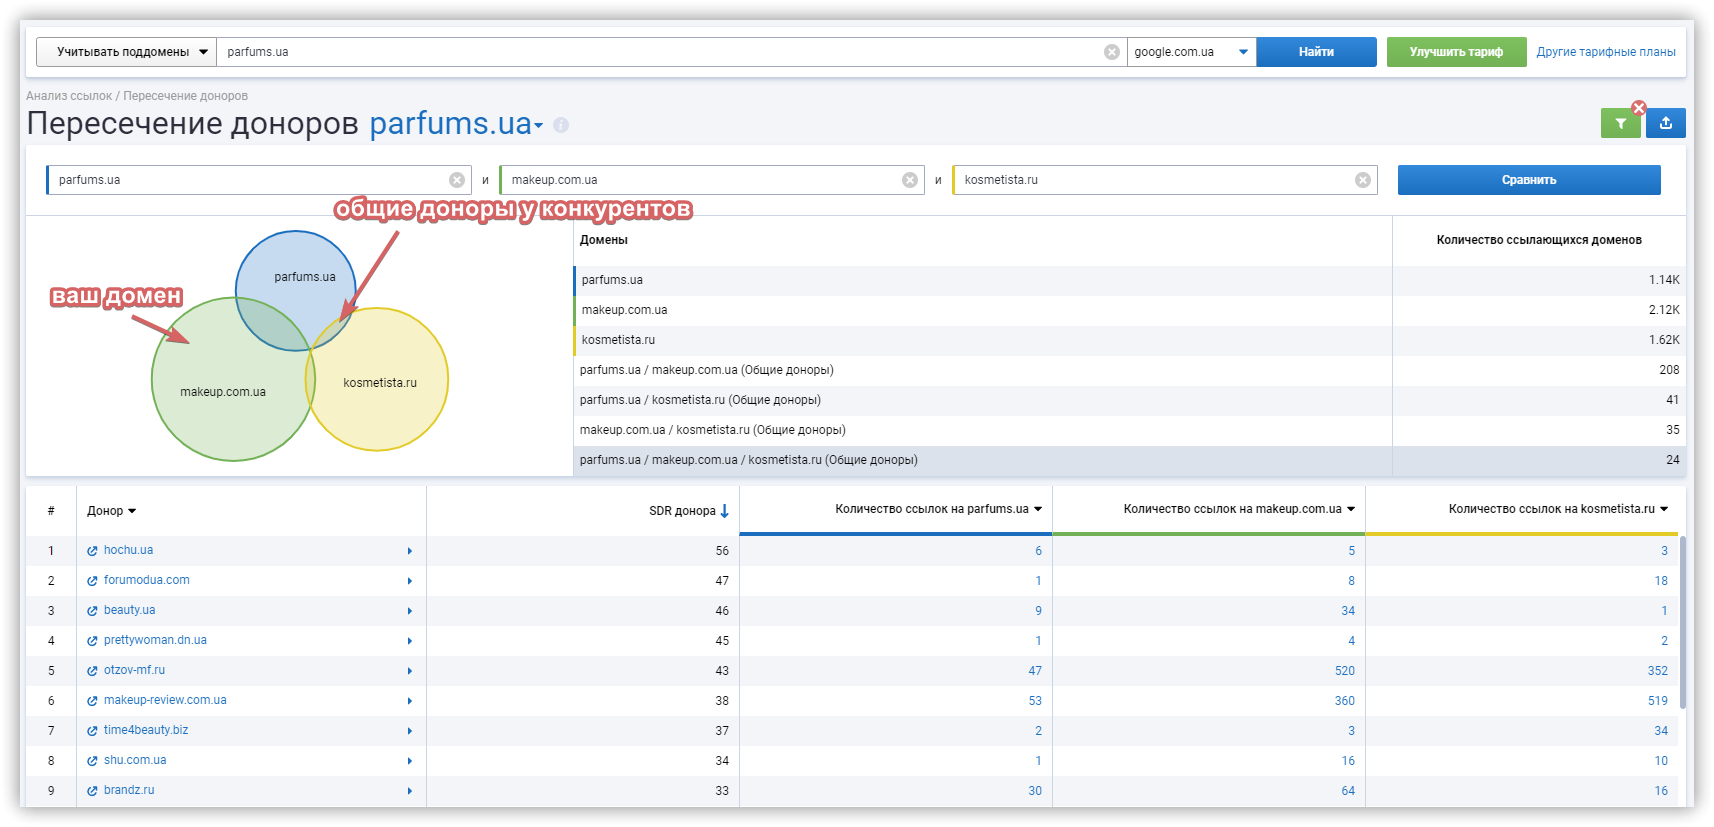Screen dimensions: 1714x827
Task: Click 520 links value for otzov-mf.ru
Action: click(1344, 671)
